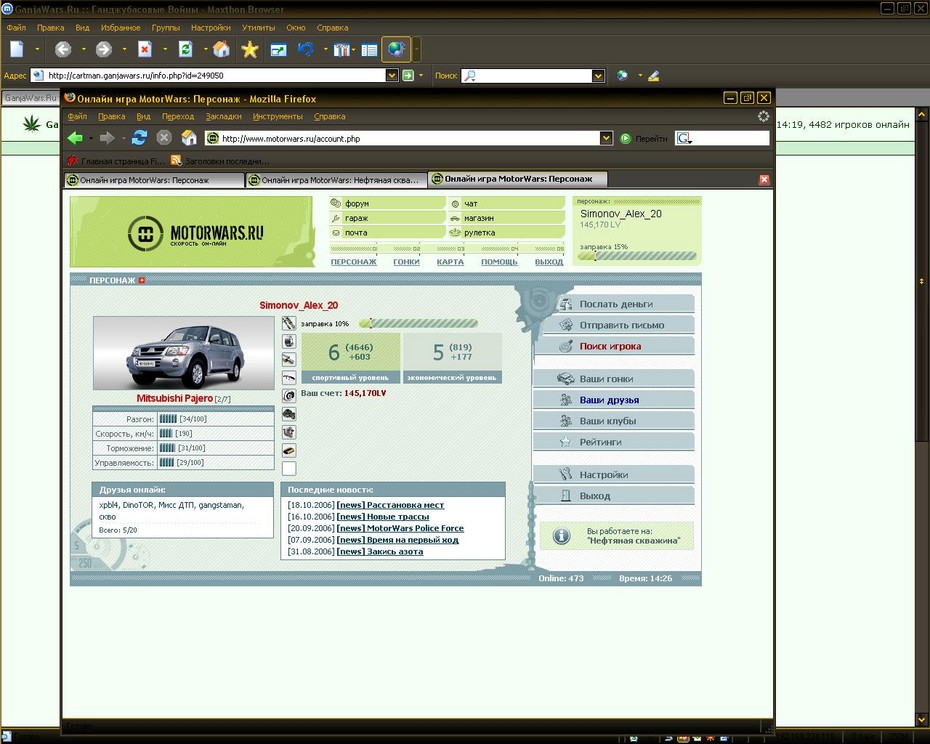Image resolution: width=930 pixels, height=744 pixels.
Task: Click the wheel equipment slot icon
Action: (x=289, y=396)
